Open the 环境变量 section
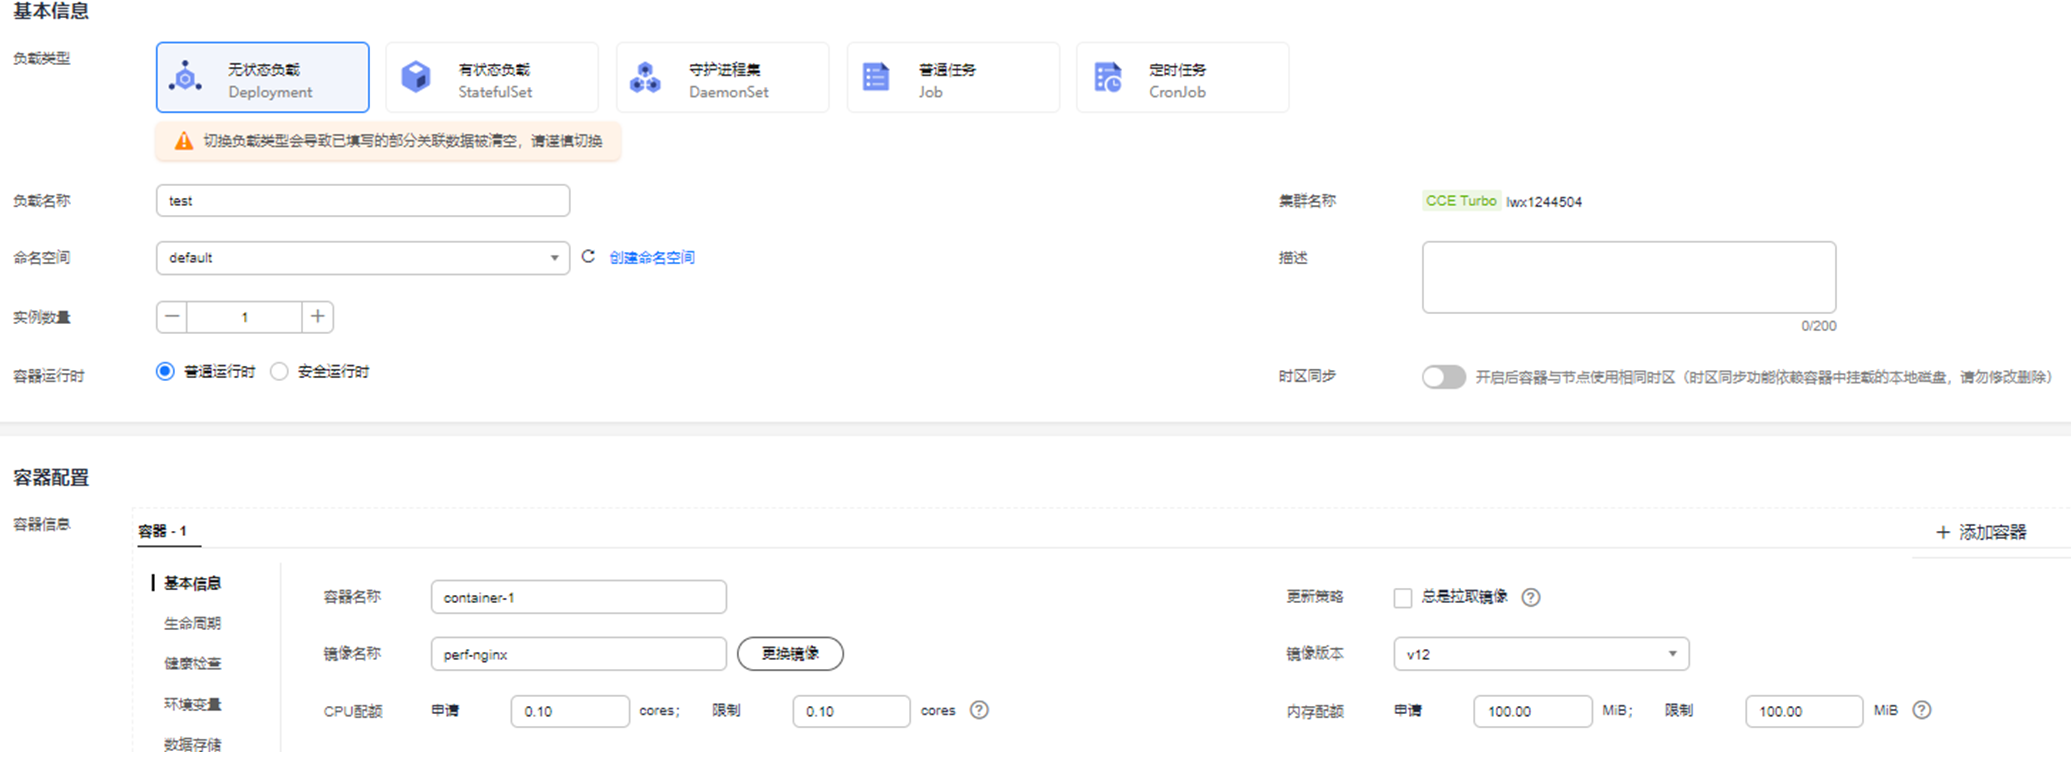2071x767 pixels. click(192, 704)
